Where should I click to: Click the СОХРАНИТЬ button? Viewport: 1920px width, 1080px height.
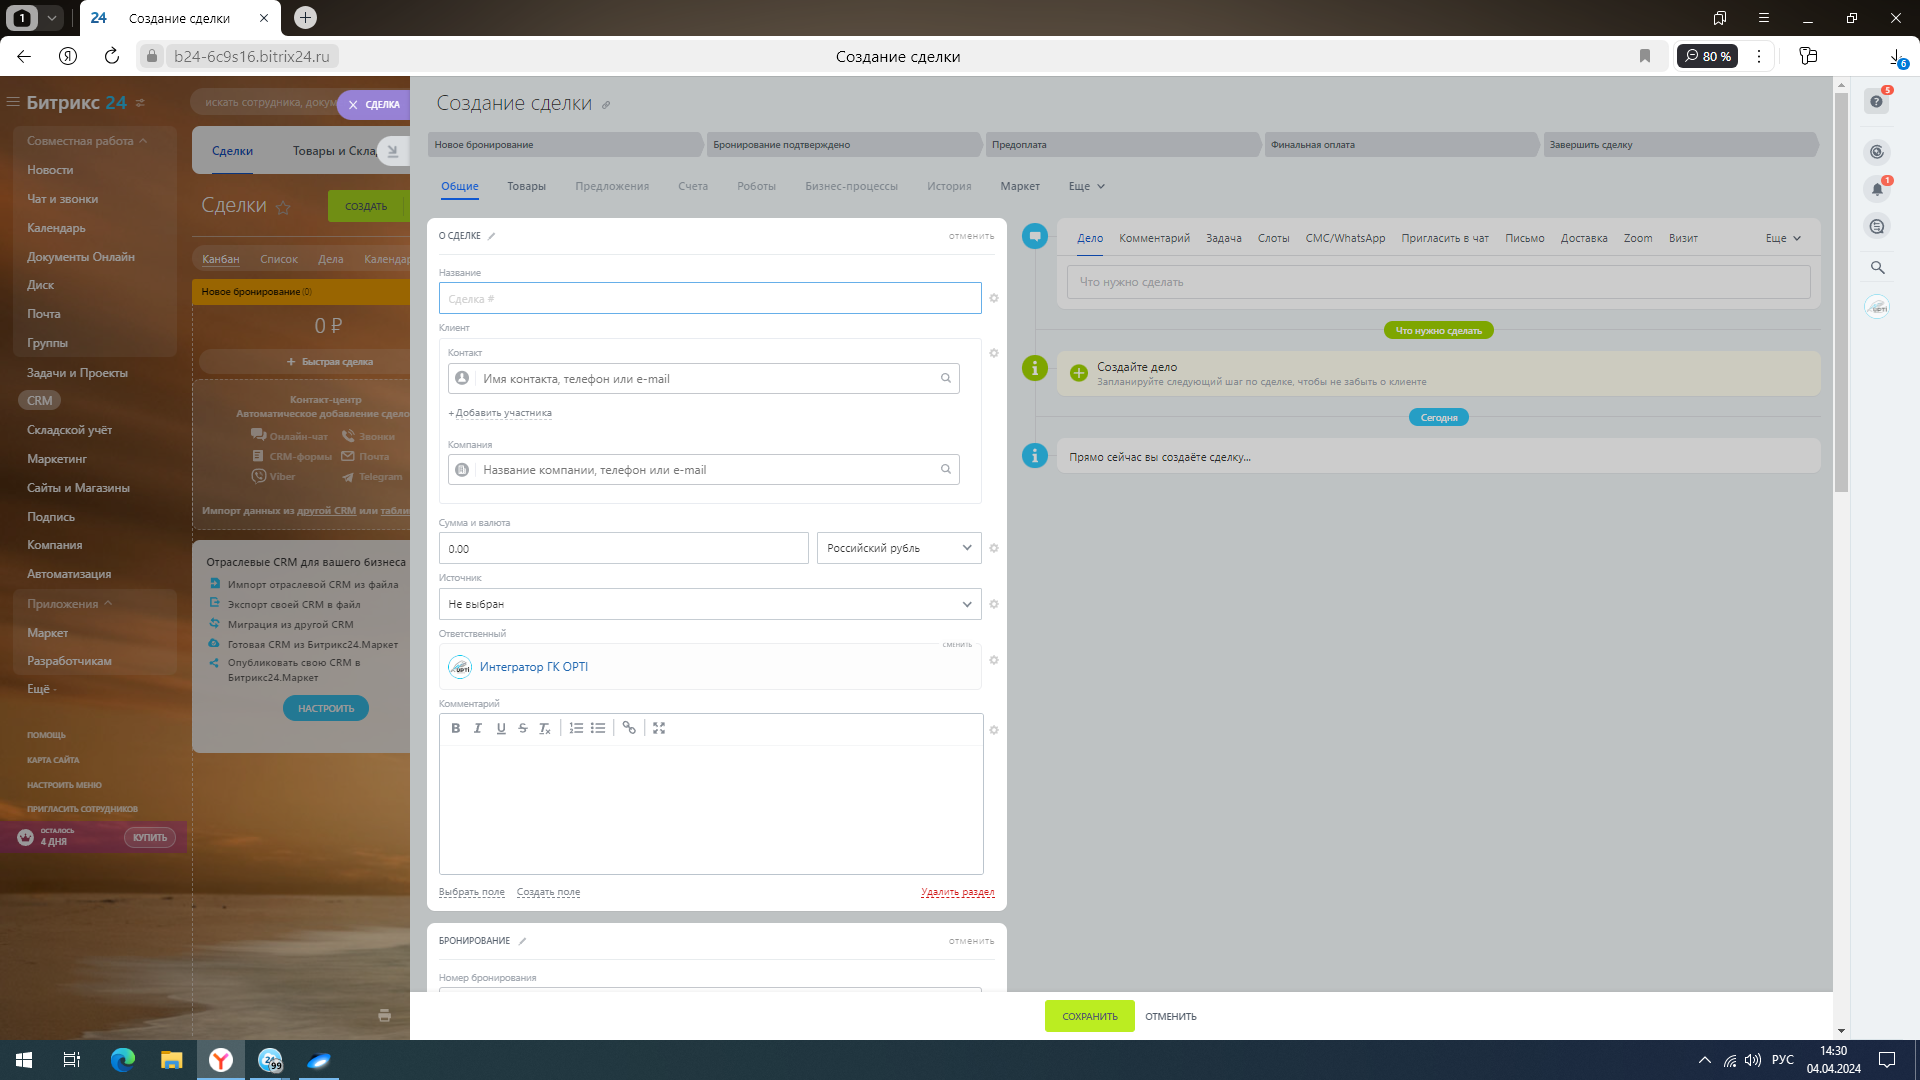[x=1089, y=1016]
